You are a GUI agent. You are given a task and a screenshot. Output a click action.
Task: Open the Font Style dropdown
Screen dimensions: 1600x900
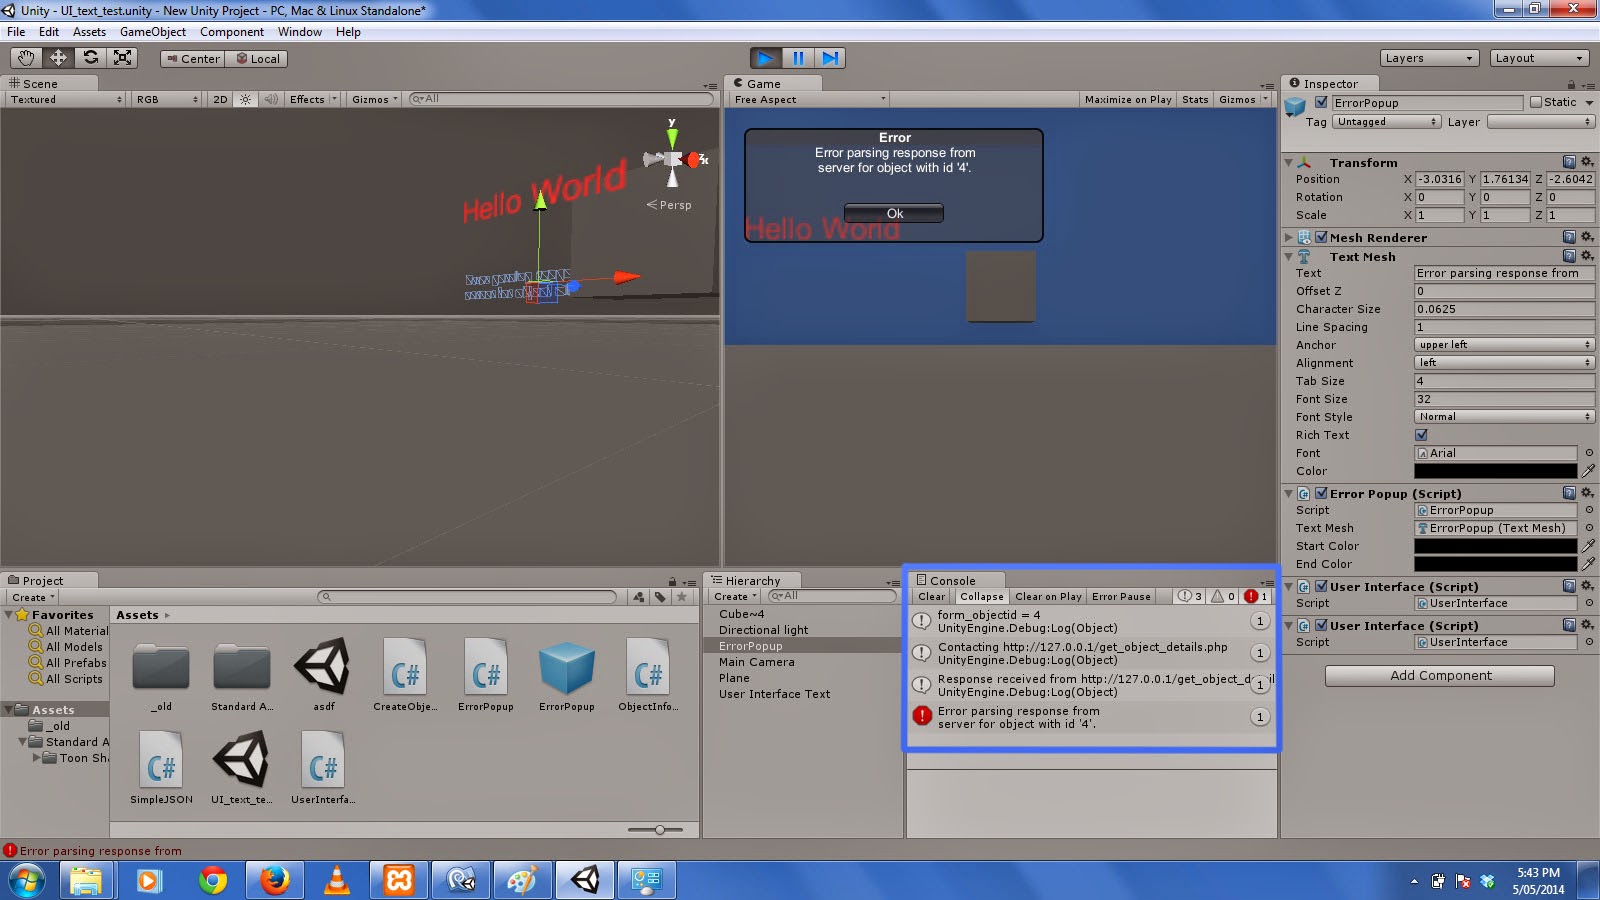point(1504,417)
